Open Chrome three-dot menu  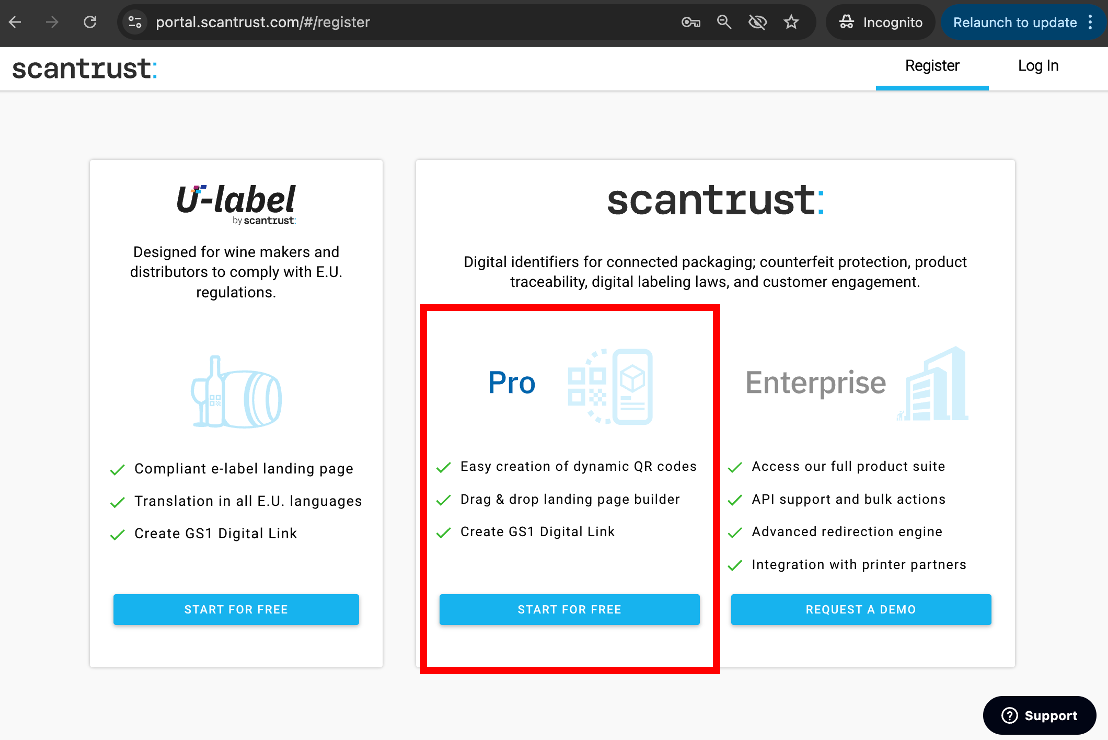tap(1090, 22)
